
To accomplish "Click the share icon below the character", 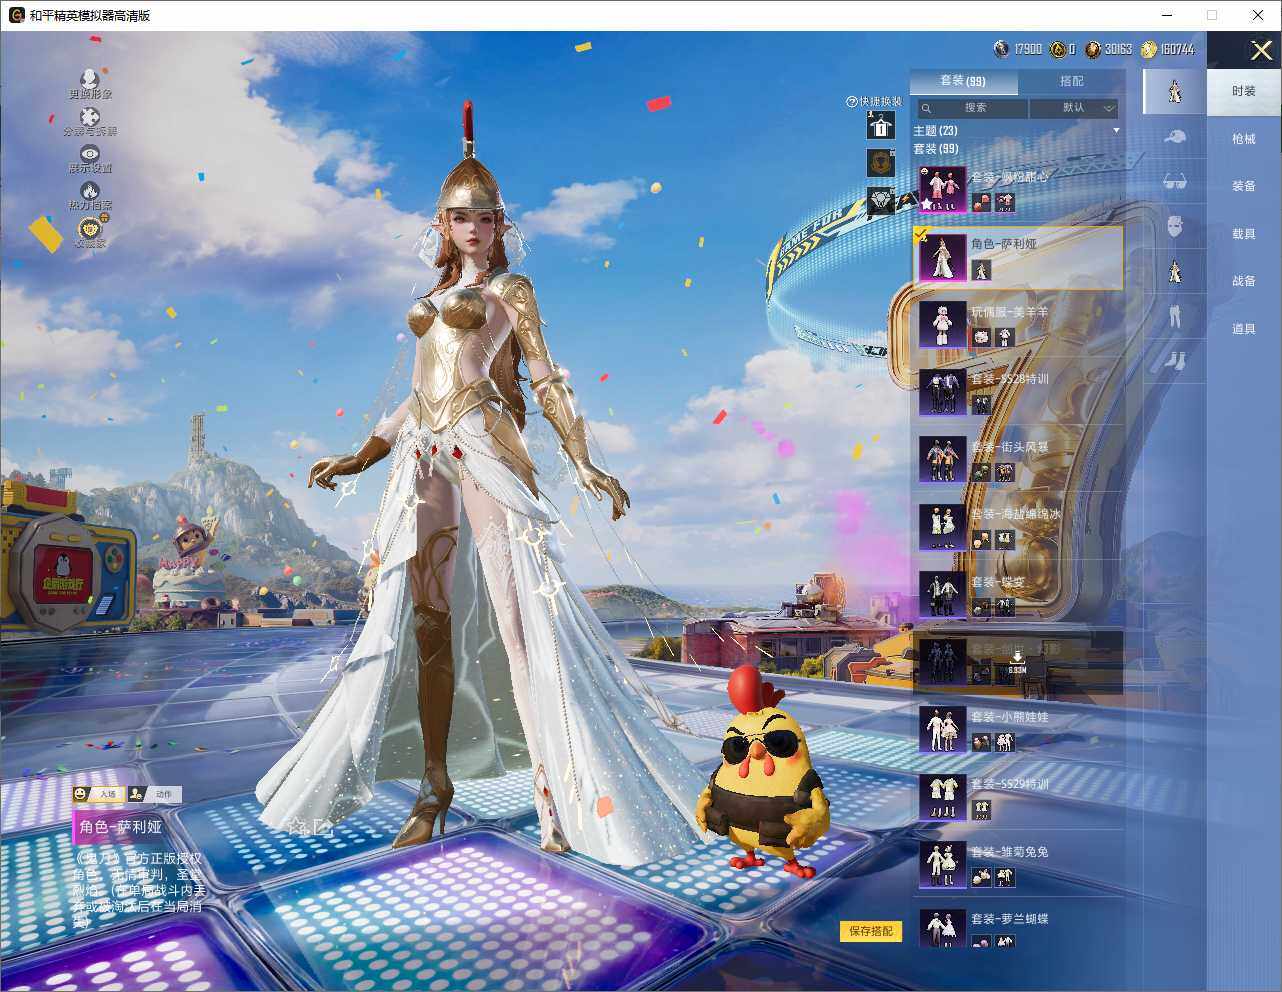I will [x=322, y=827].
